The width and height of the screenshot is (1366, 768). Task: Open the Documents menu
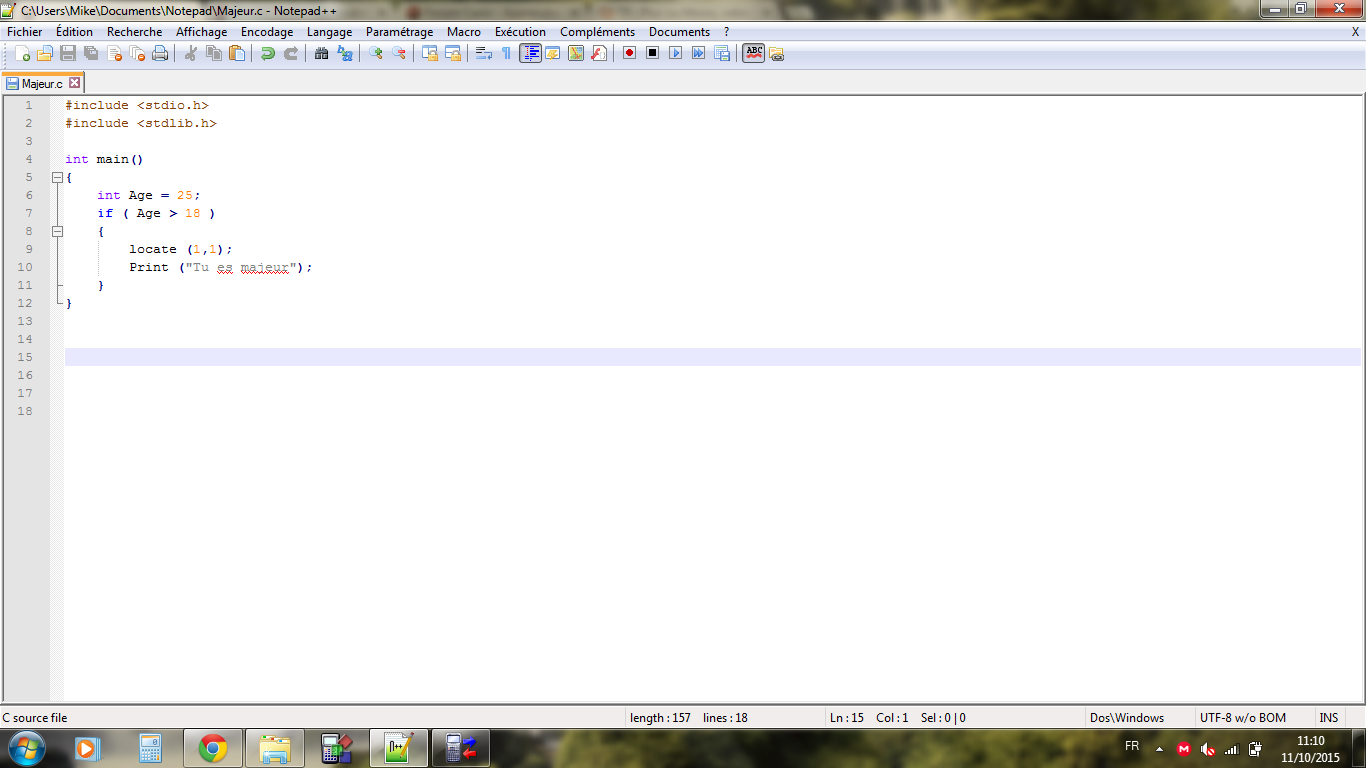pos(679,32)
